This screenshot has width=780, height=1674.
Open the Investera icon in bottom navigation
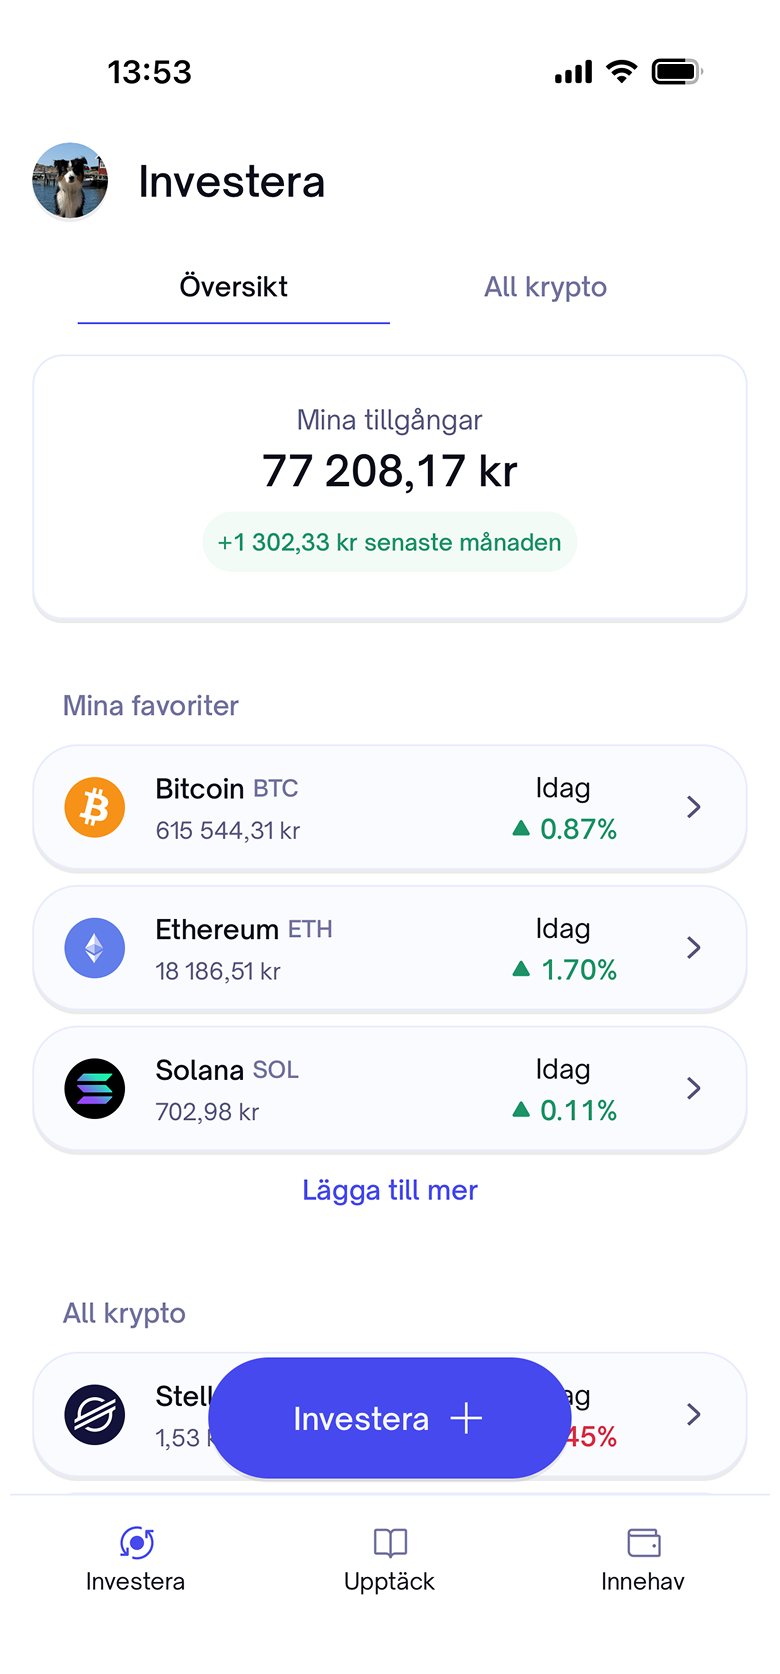coord(136,1543)
